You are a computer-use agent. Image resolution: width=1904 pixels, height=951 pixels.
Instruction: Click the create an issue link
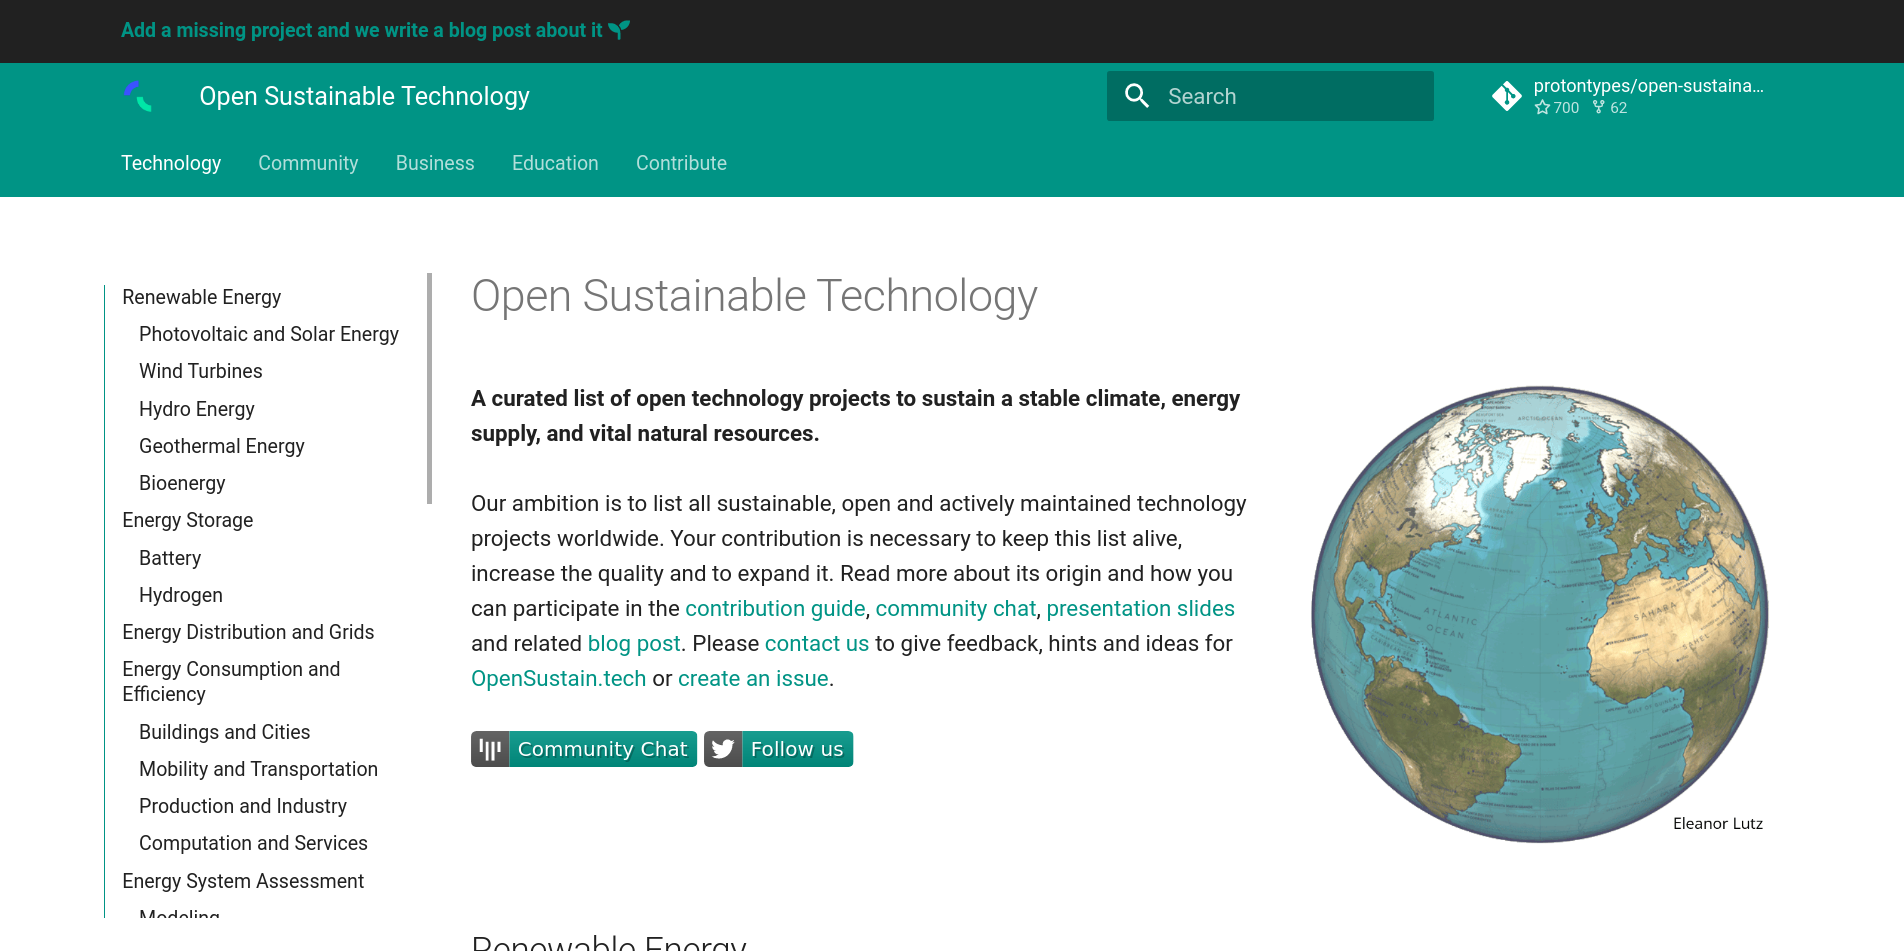pyautogui.click(x=753, y=678)
